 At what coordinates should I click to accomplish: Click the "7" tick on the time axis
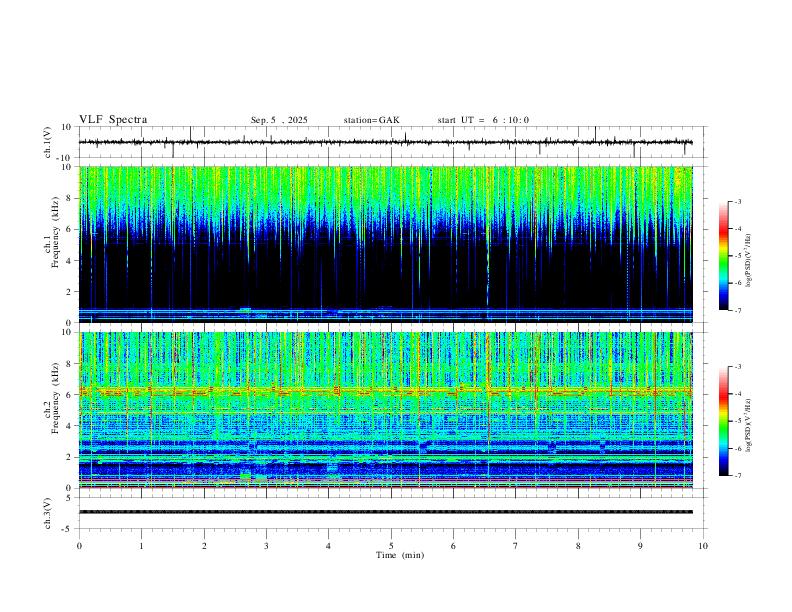516,546
